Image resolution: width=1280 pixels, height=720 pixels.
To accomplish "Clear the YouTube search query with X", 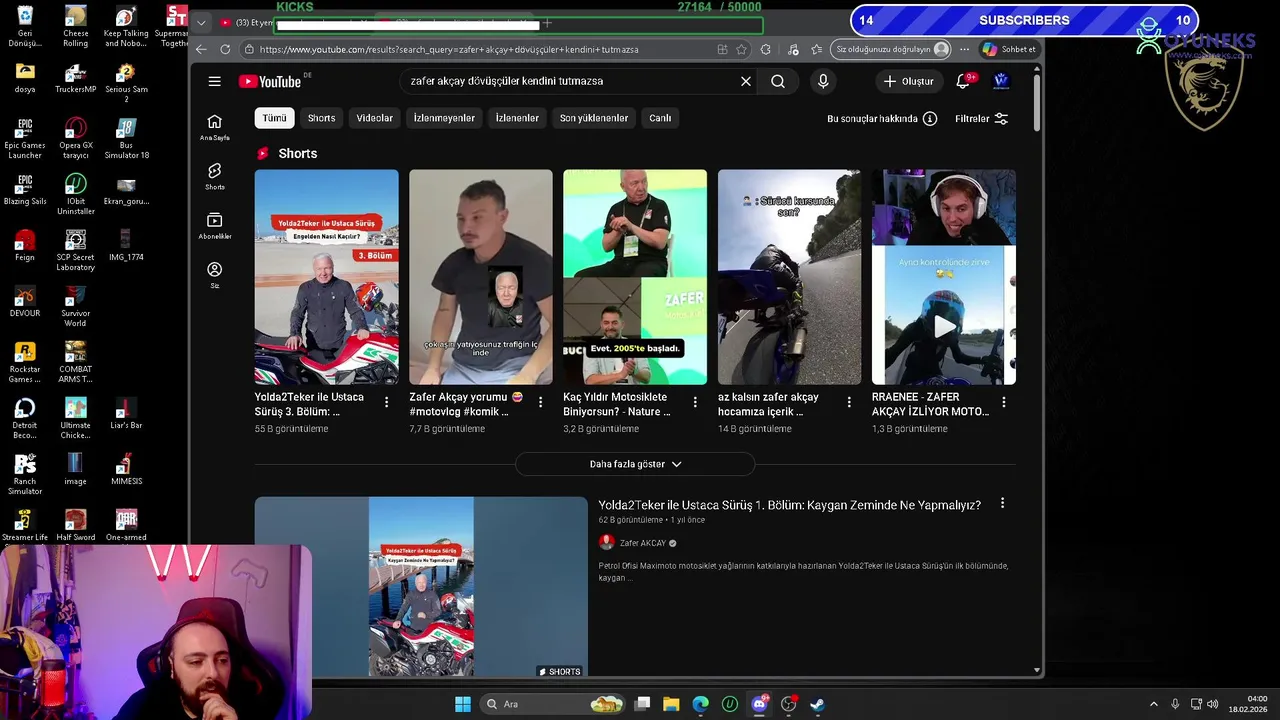I will pos(745,81).
